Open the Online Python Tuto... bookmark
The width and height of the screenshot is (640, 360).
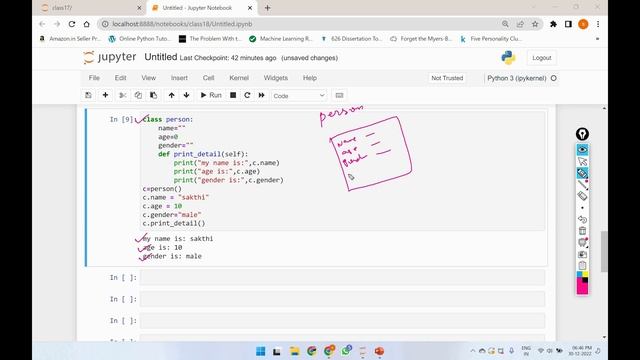(x=139, y=39)
